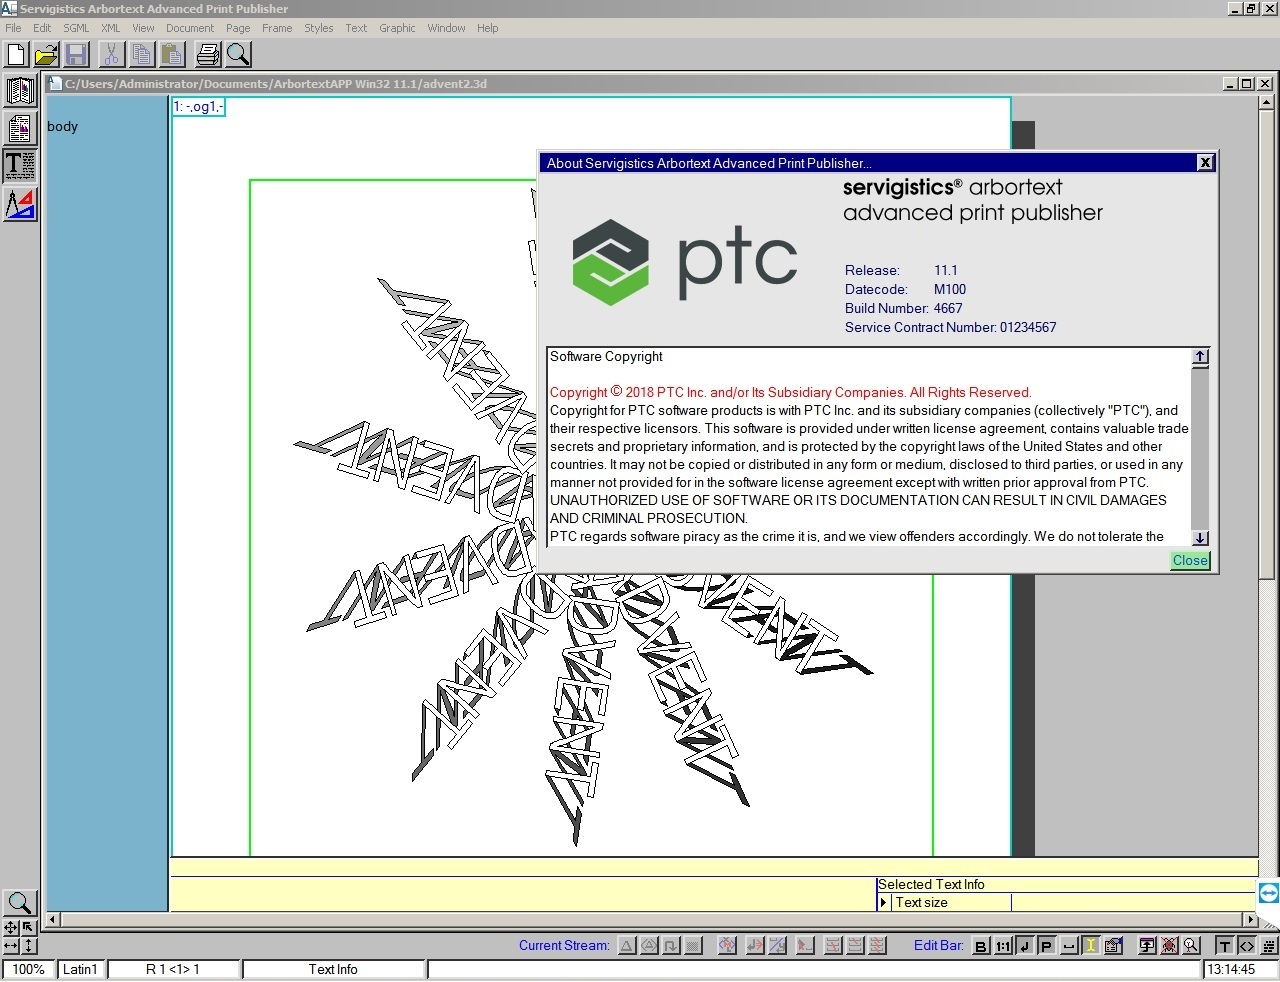This screenshot has width=1280, height=982.
Task: Open the Styles menu
Action: click(x=319, y=28)
